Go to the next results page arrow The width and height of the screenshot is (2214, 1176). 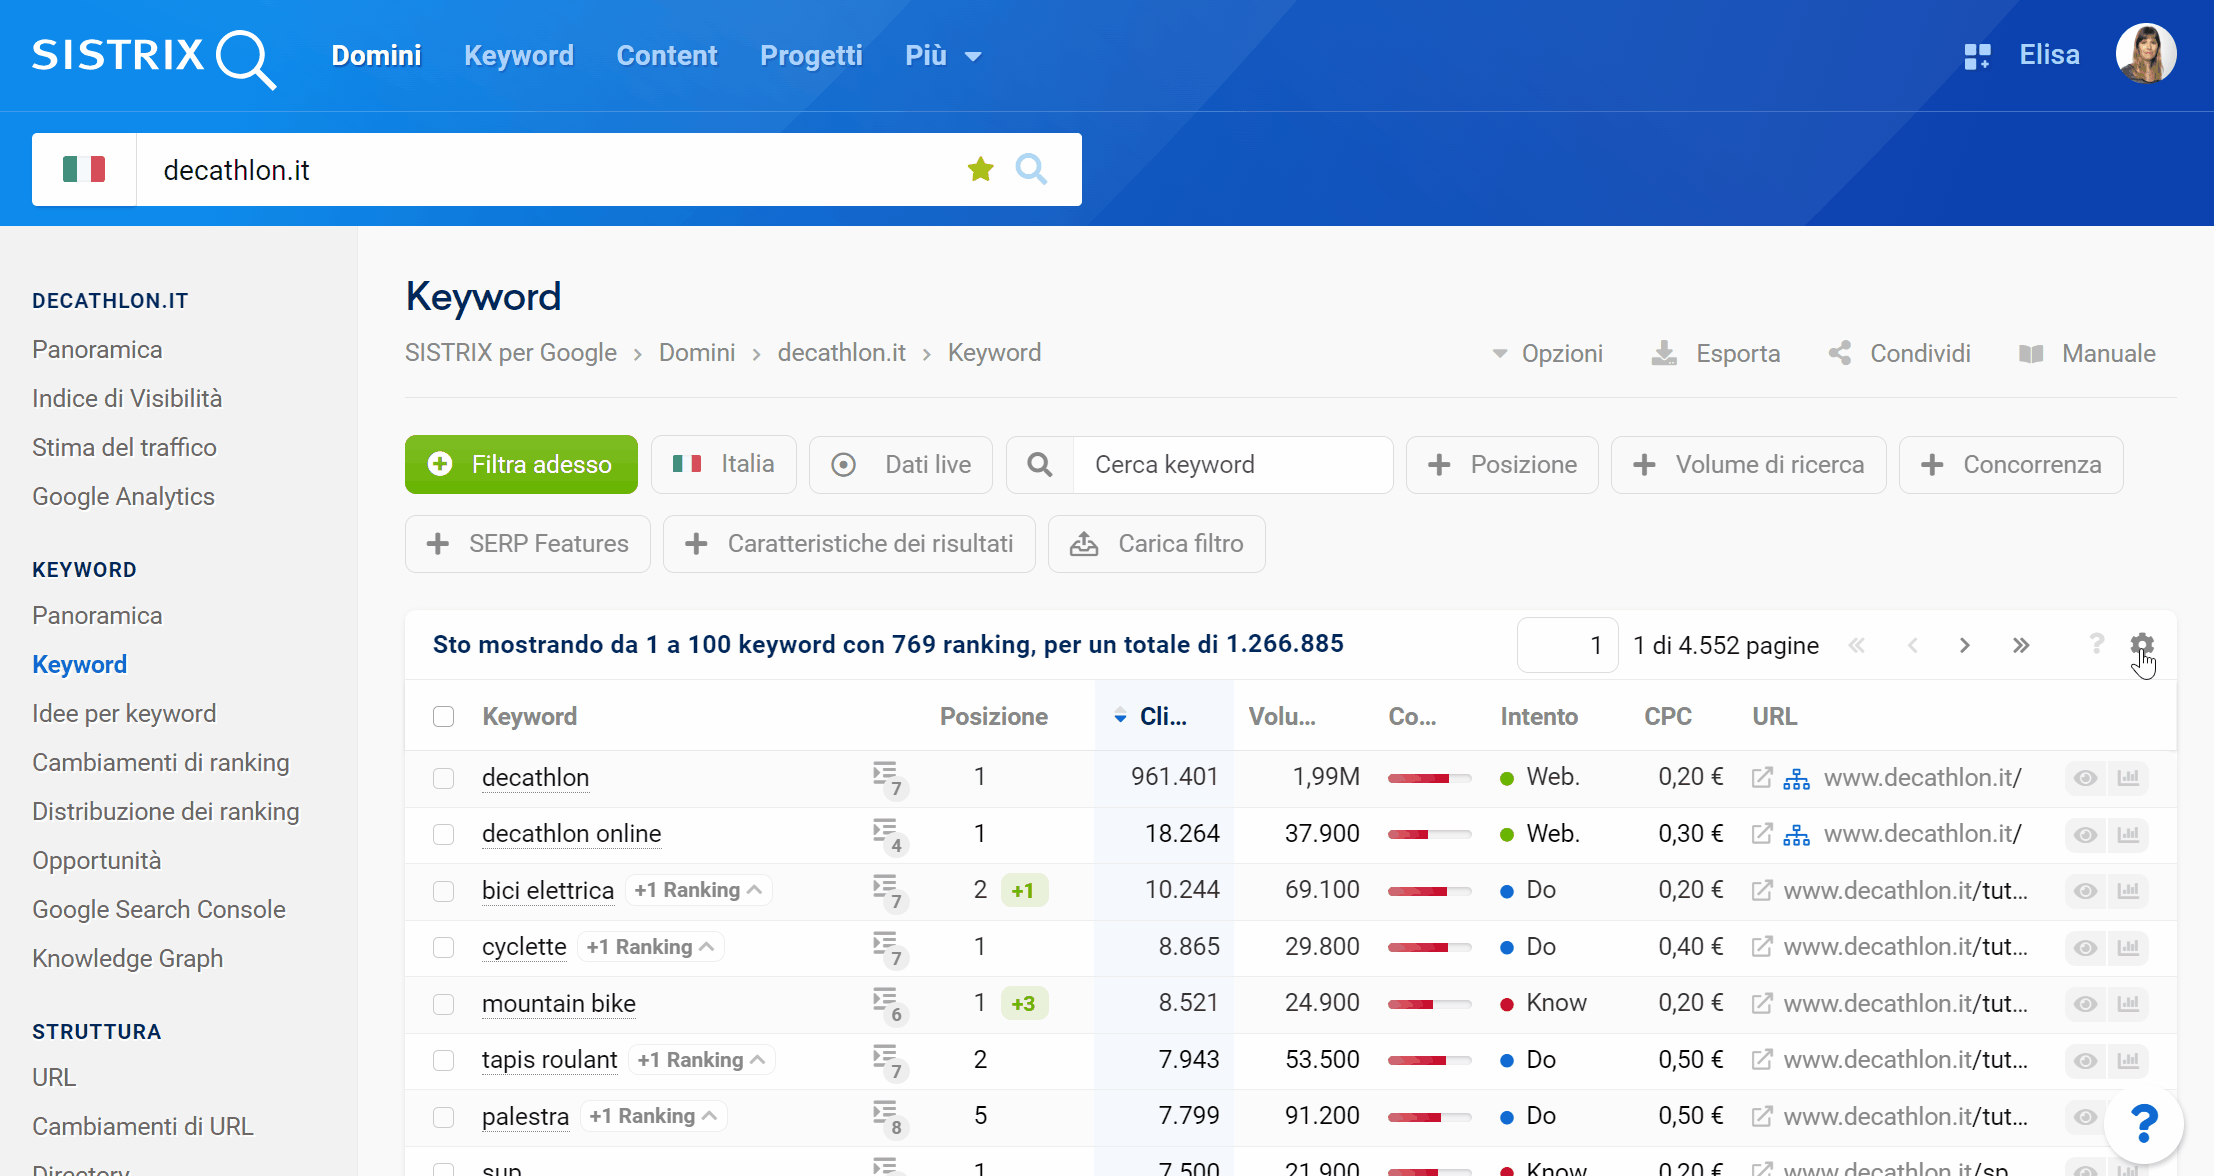pyautogui.click(x=1965, y=645)
